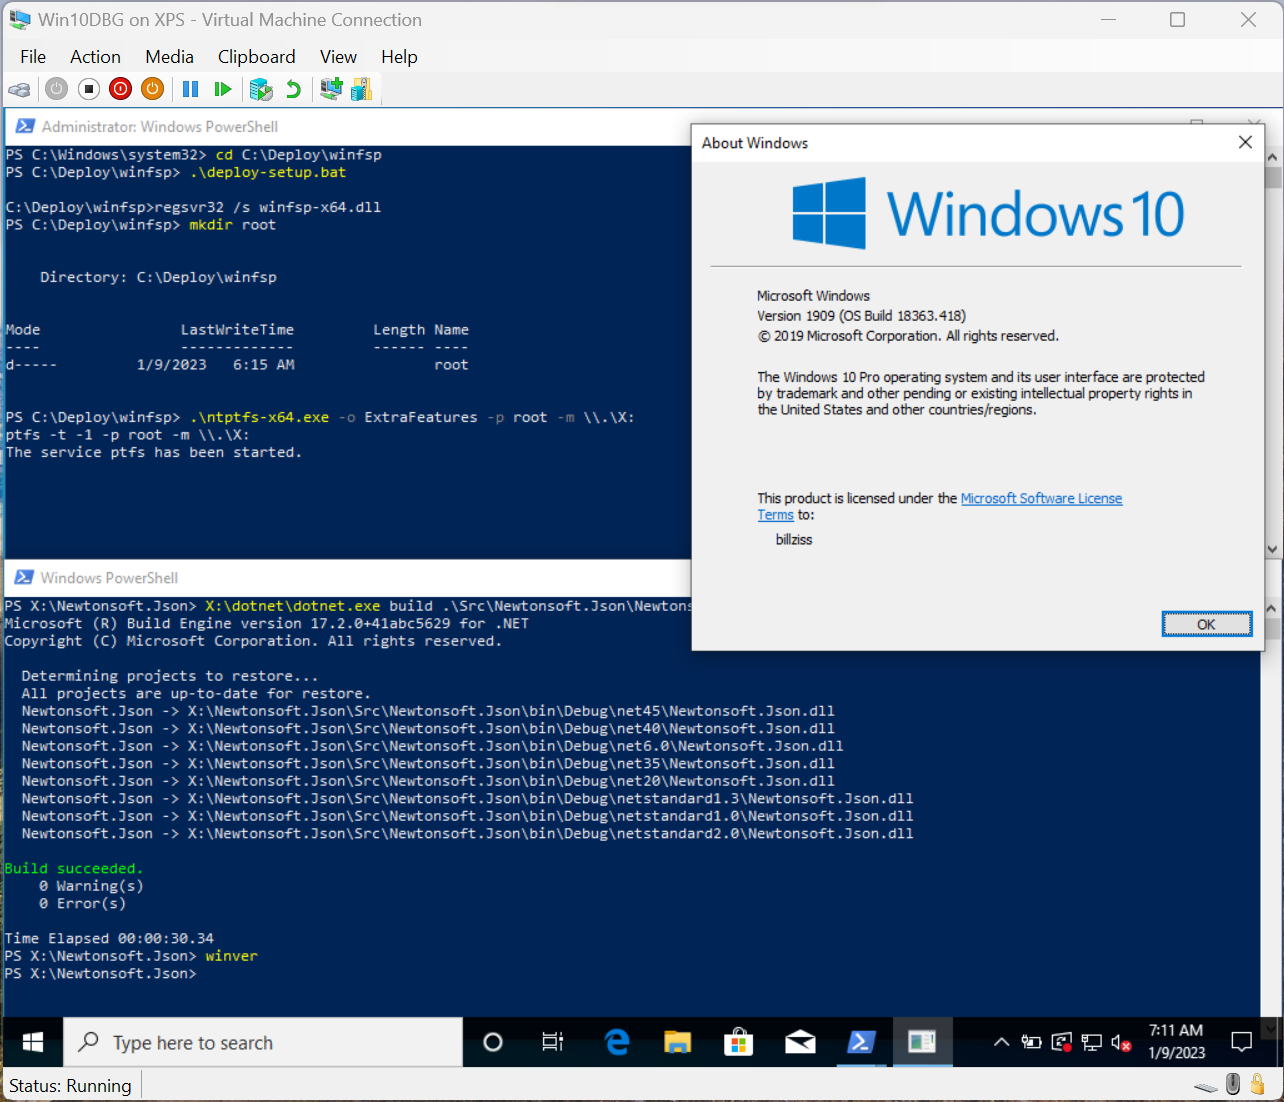Pause the virtual machine

(x=190, y=89)
